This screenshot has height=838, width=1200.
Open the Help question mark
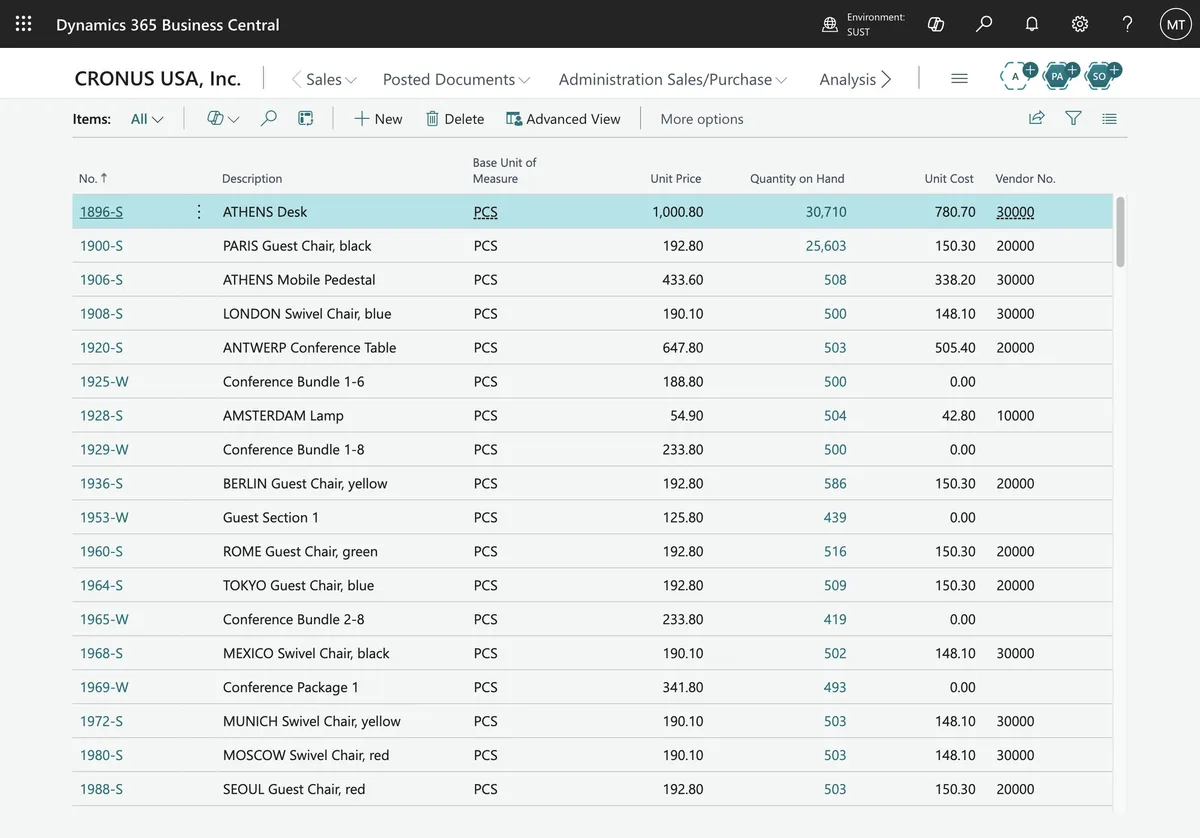(x=1127, y=24)
